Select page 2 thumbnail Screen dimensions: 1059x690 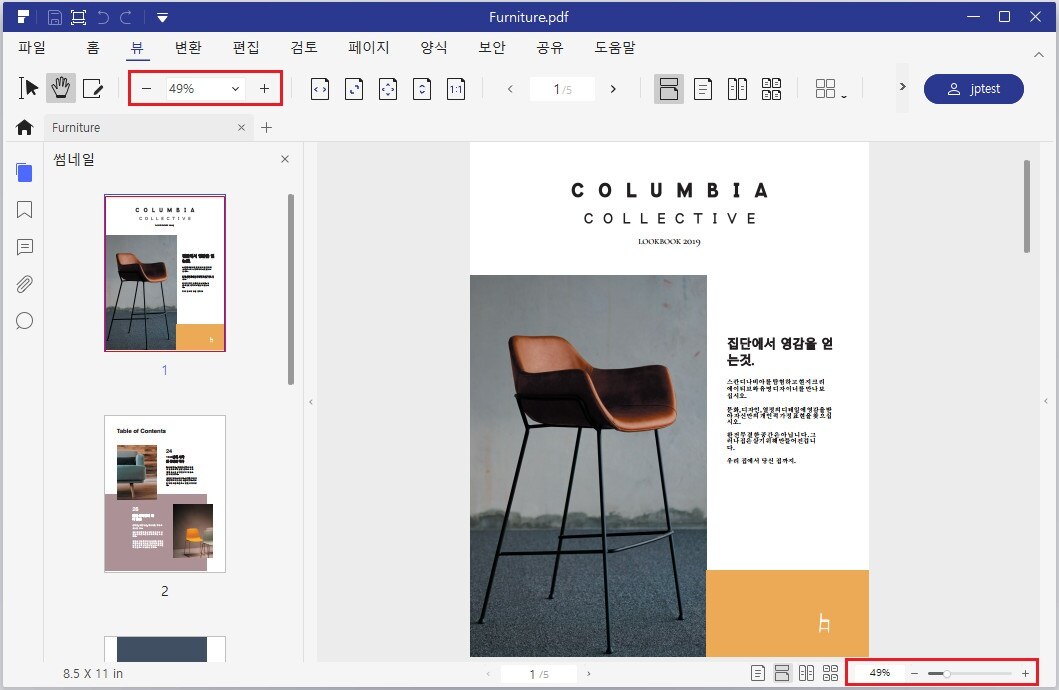(x=165, y=494)
